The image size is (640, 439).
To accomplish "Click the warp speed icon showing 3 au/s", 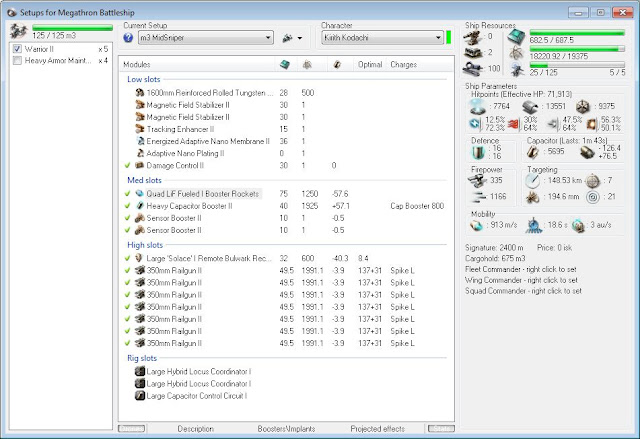I will [x=578, y=225].
